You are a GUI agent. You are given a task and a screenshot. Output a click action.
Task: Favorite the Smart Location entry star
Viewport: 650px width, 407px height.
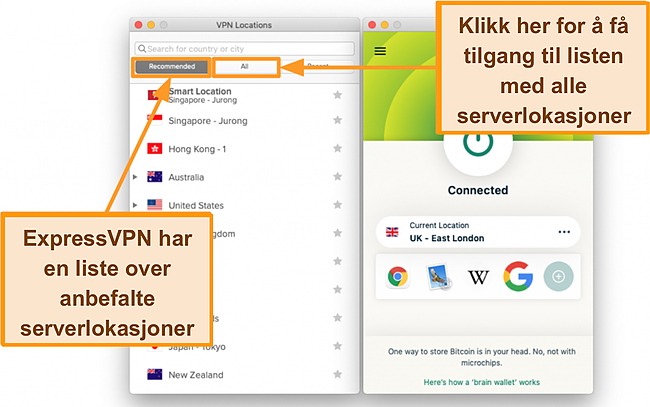[337, 95]
